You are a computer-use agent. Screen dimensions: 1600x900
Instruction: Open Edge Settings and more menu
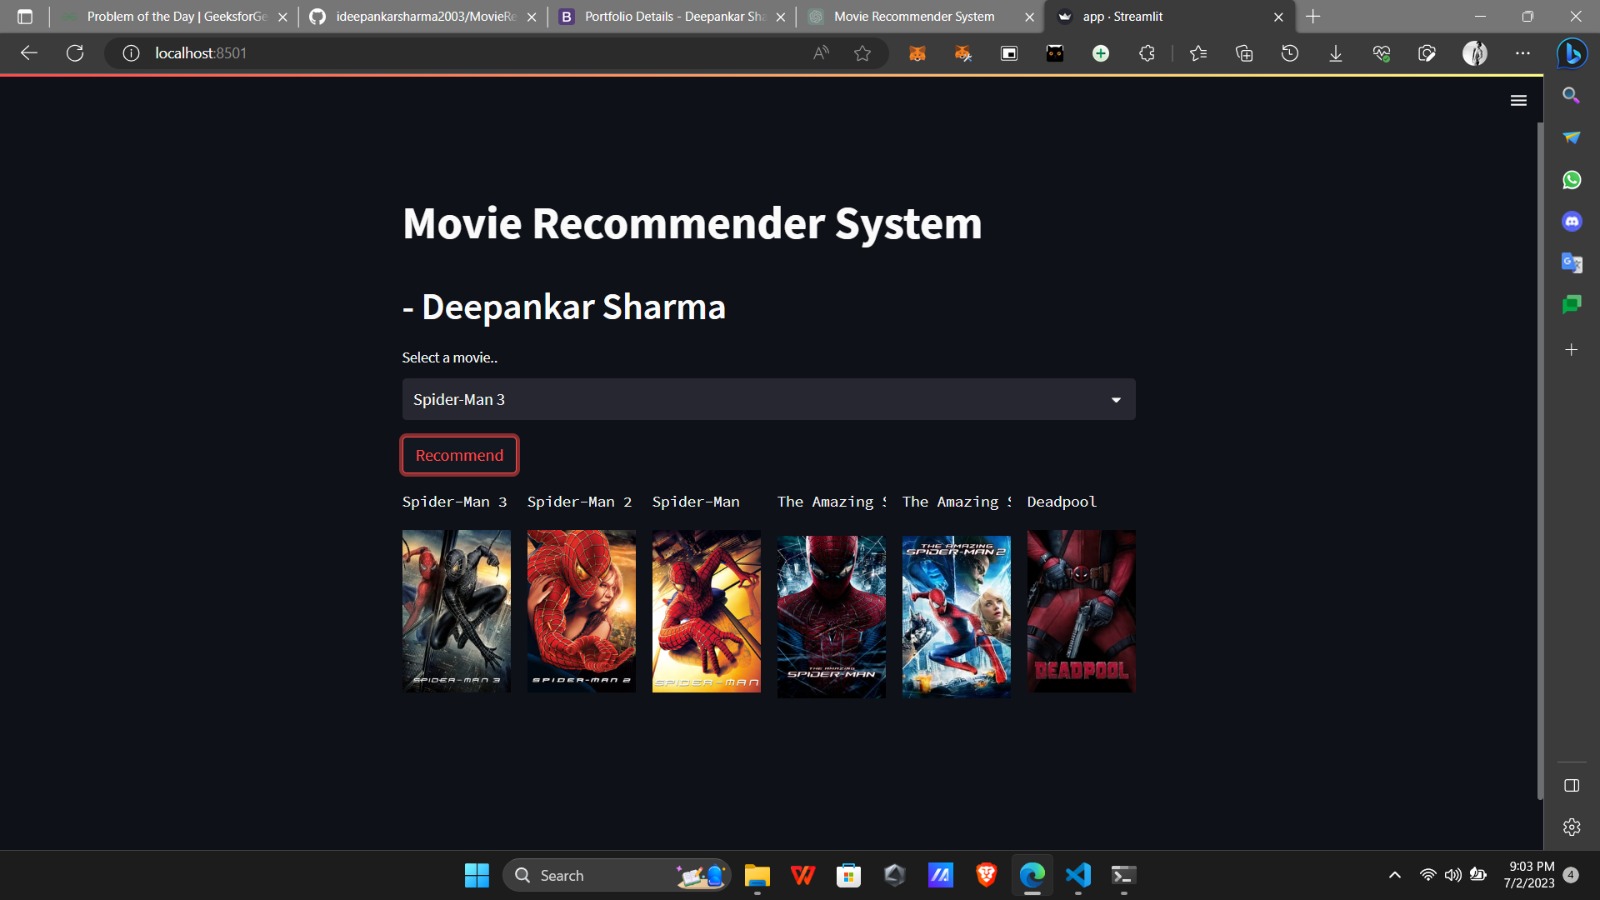(1522, 53)
